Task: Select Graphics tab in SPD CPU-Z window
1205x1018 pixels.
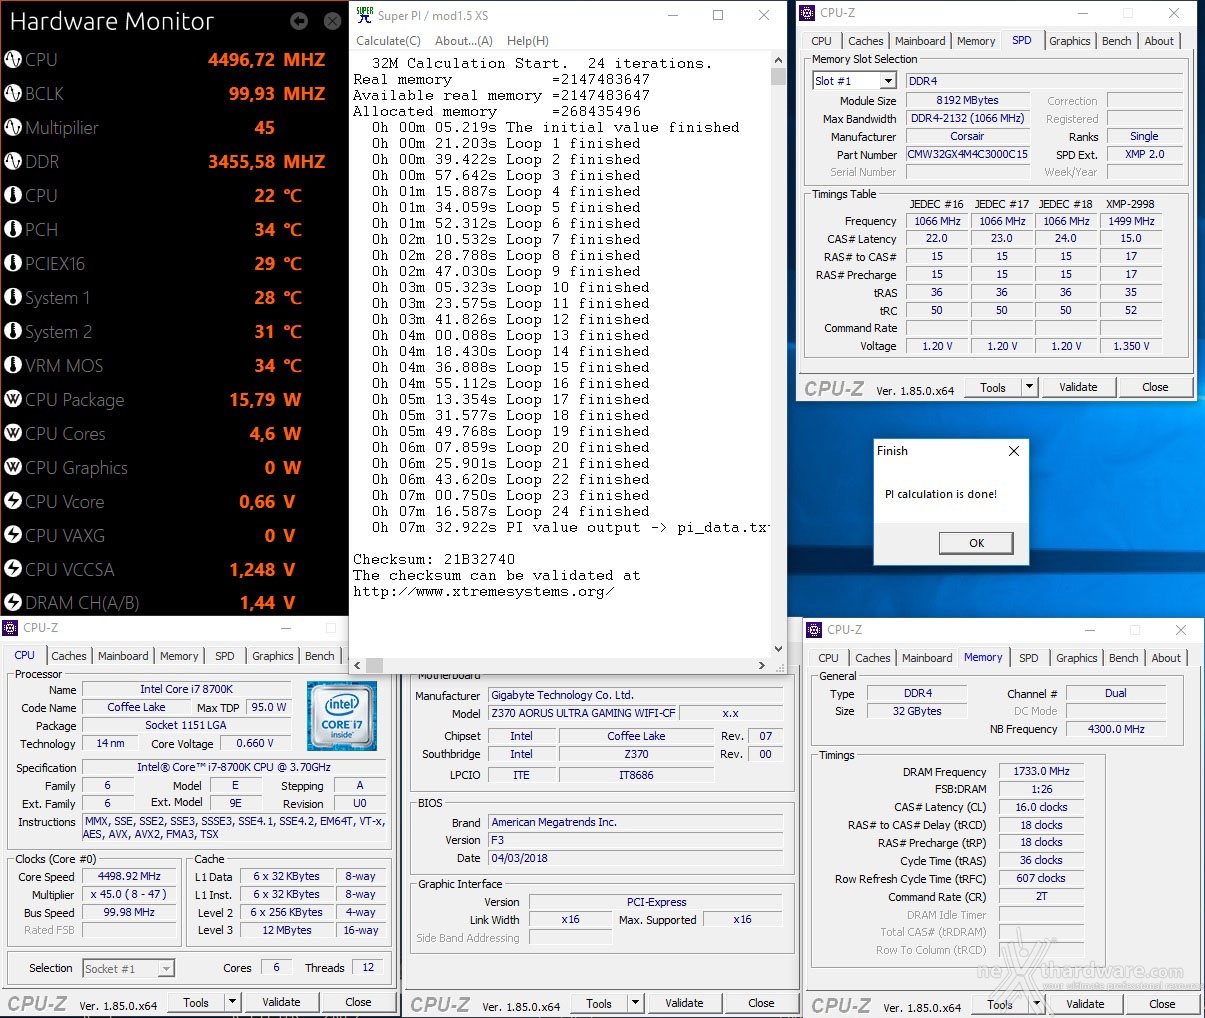Action: pyautogui.click(x=1070, y=41)
